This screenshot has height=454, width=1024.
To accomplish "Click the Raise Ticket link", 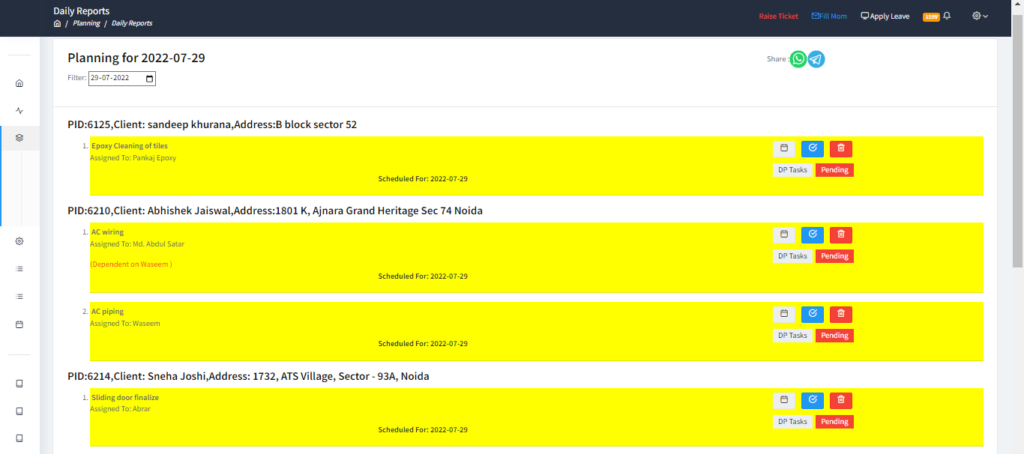I will pyautogui.click(x=778, y=16).
